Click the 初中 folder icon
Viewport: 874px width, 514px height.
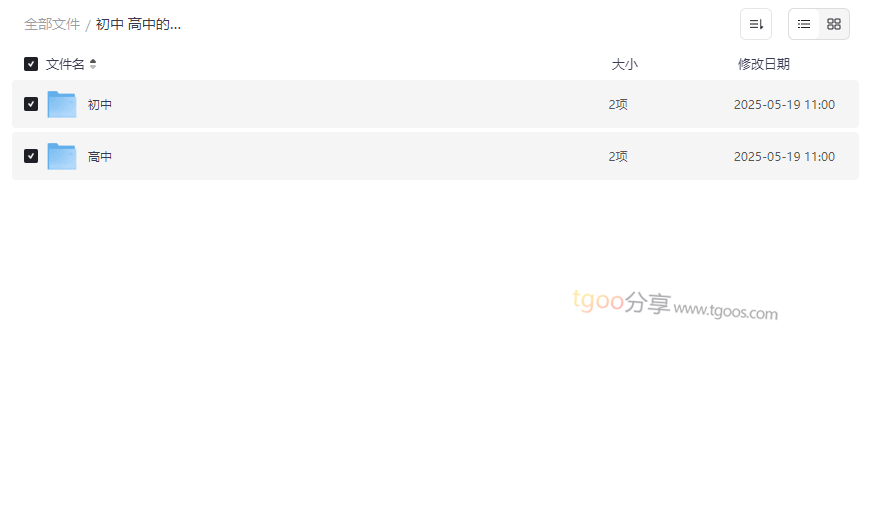click(x=62, y=104)
